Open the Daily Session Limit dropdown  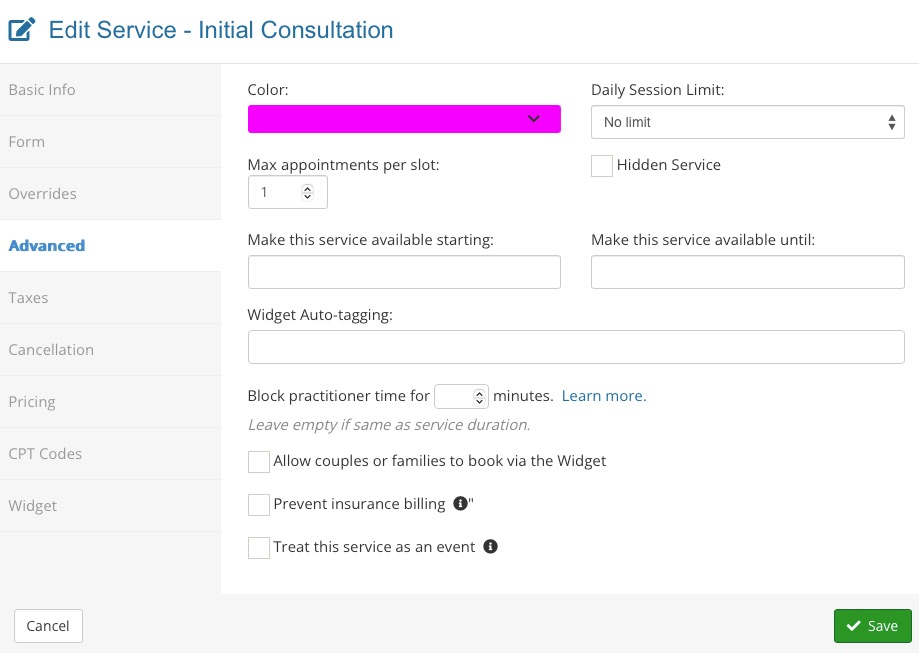point(747,122)
